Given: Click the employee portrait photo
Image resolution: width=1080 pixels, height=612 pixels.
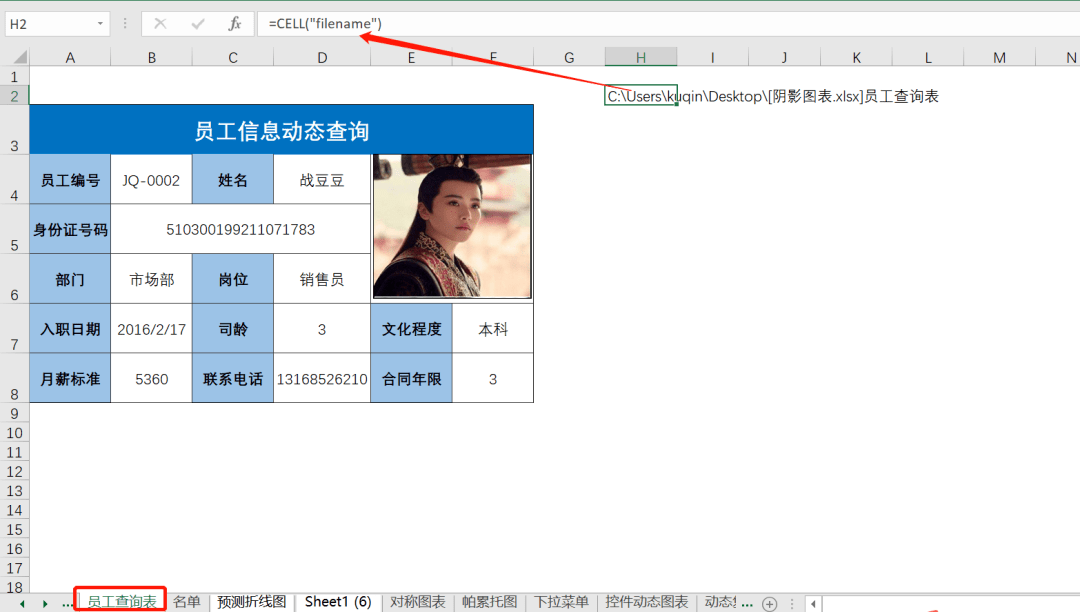Looking at the screenshot, I should click(x=452, y=226).
